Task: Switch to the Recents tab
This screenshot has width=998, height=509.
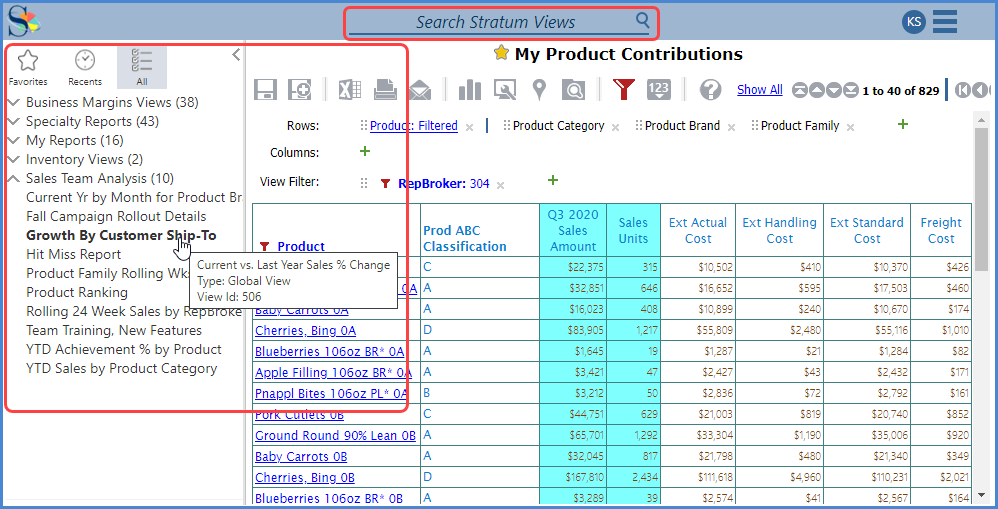Action: (85, 67)
